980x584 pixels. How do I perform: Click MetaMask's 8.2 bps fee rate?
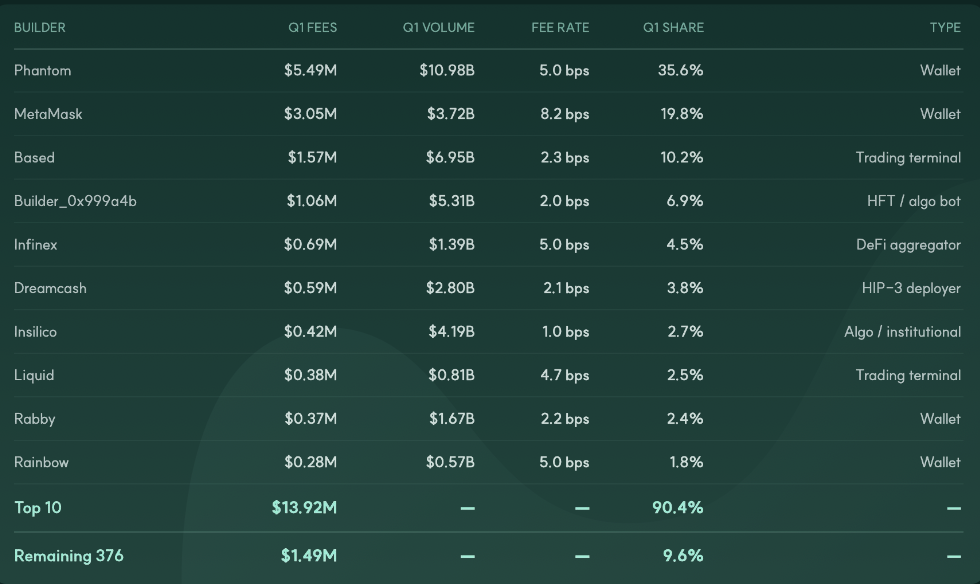pos(565,114)
